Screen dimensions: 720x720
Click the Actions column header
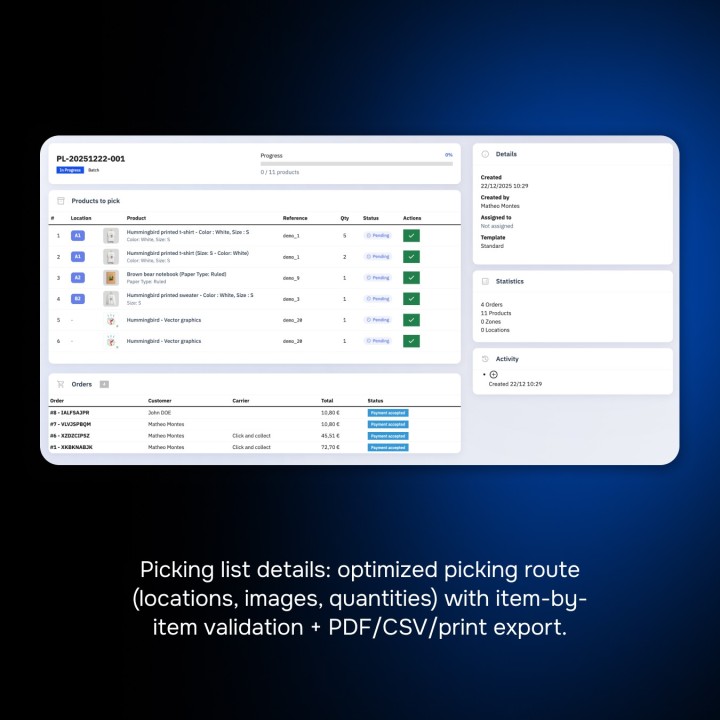[x=412, y=218]
